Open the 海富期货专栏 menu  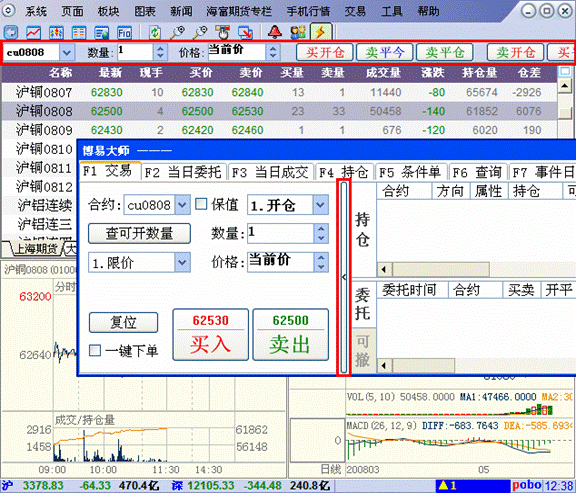(239, 11)
